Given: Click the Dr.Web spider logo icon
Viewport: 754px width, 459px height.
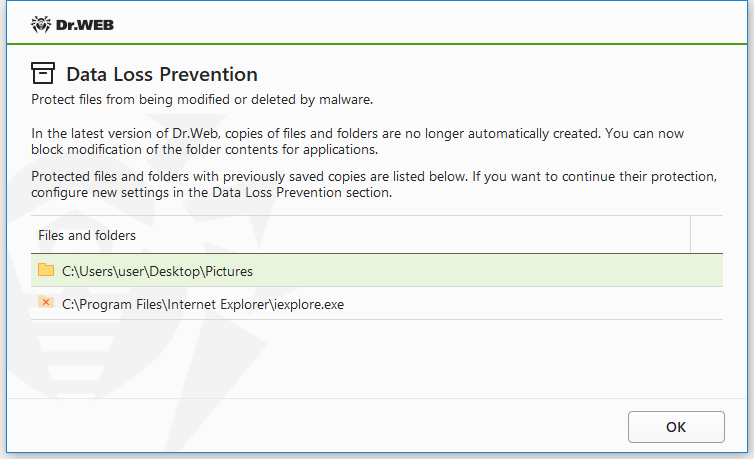Looking at the screenshot, I should [x=41, y=24].
